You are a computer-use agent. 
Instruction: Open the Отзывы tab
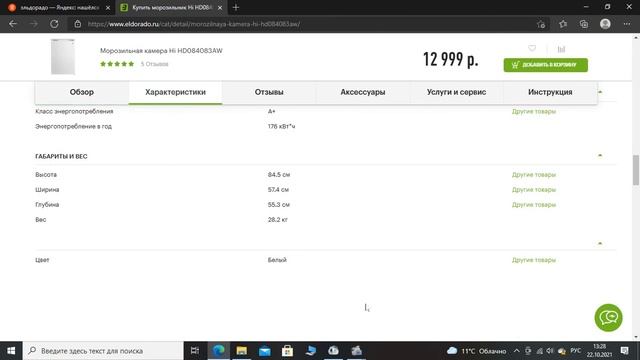tap(269, 92)
